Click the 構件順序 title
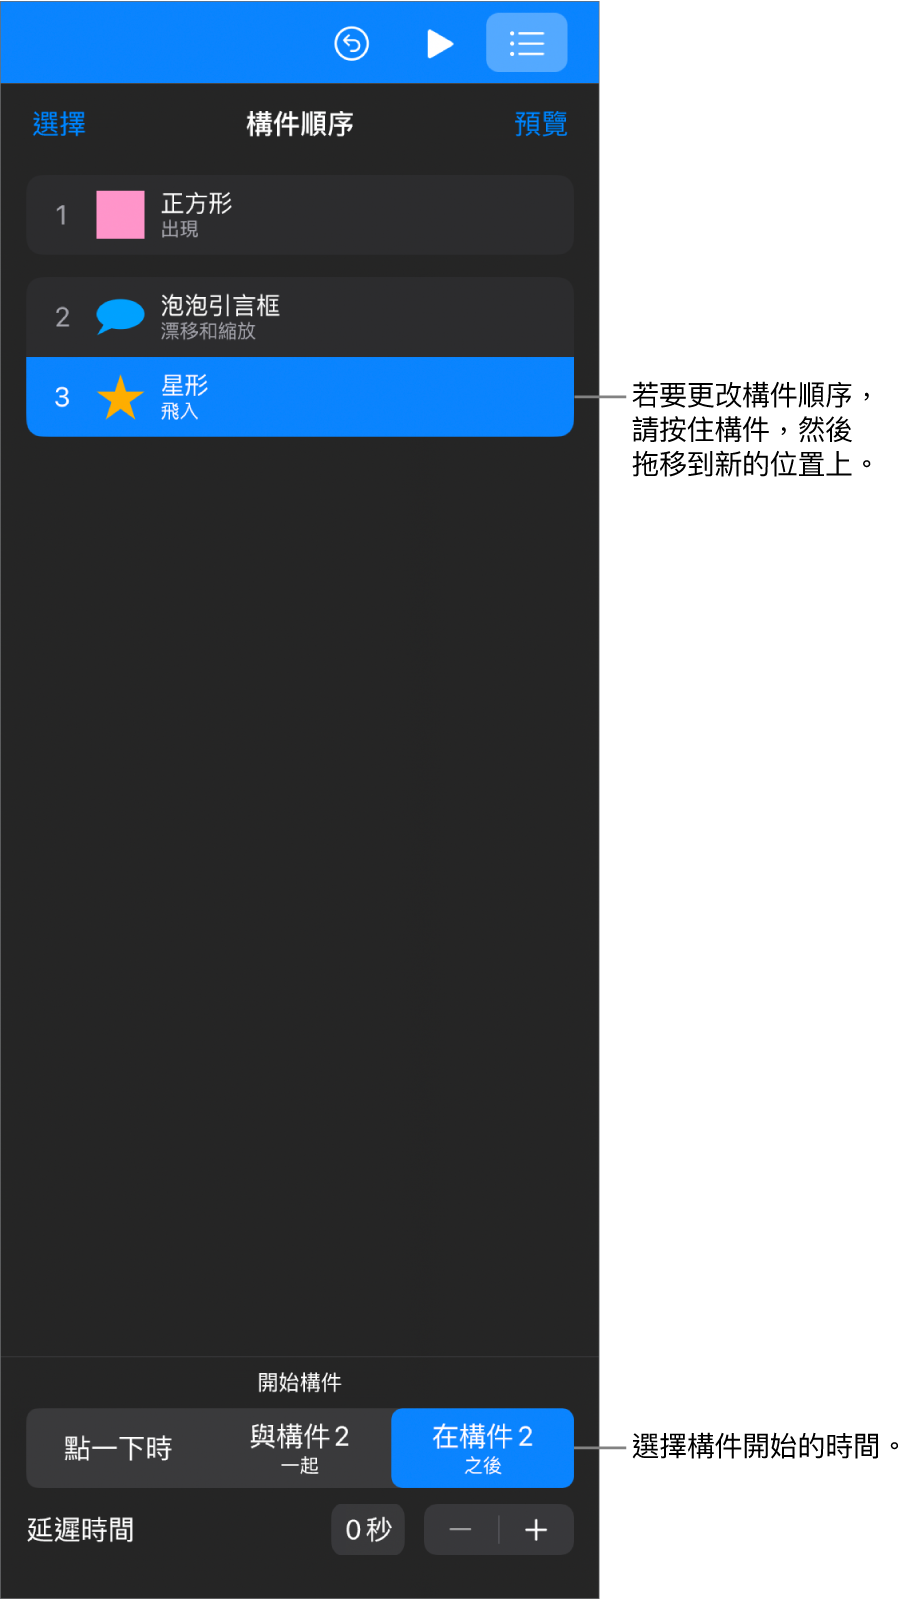Viewport: 918px width, 1599px height. [300, 124]
